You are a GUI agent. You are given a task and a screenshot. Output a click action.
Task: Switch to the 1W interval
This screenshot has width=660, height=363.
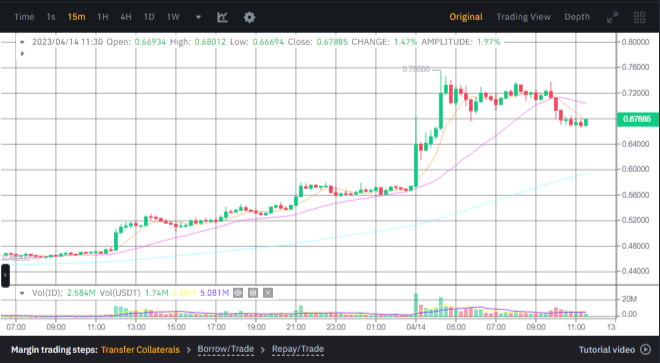click(173, 17)
